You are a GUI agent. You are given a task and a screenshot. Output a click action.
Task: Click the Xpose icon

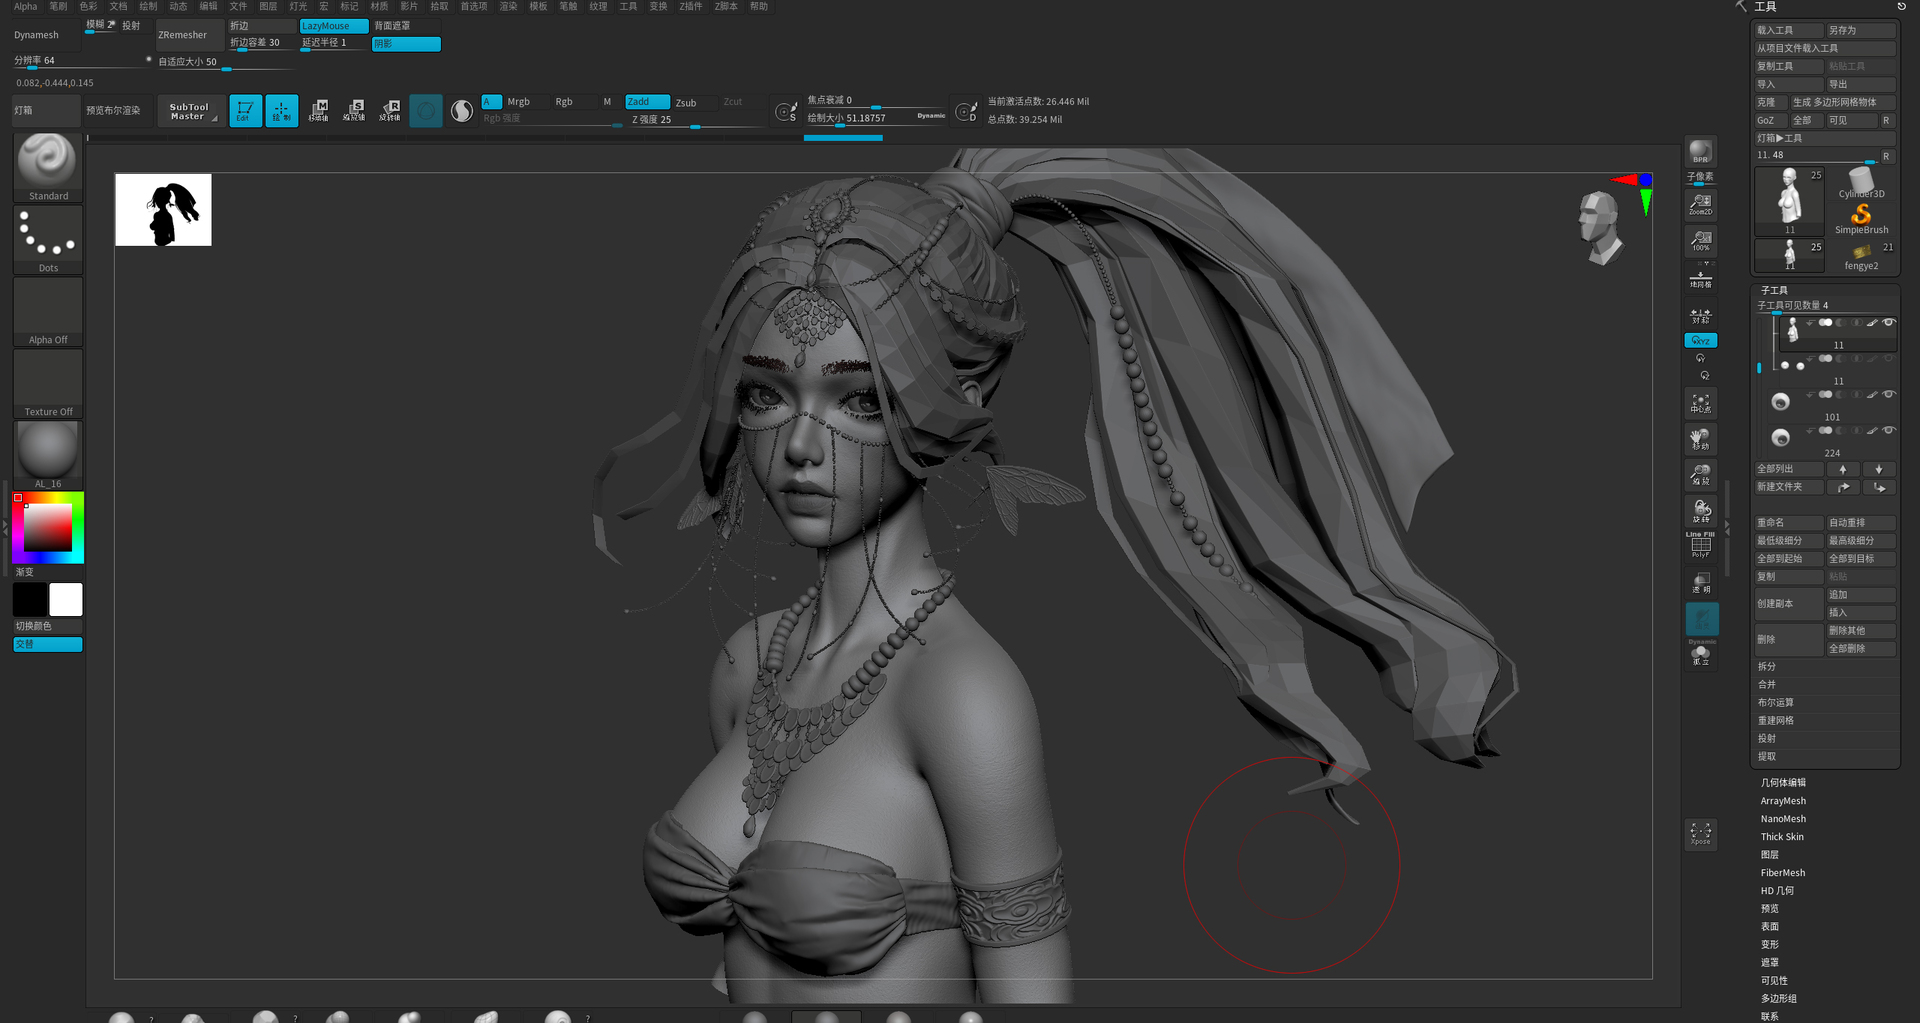(1701, 833)
